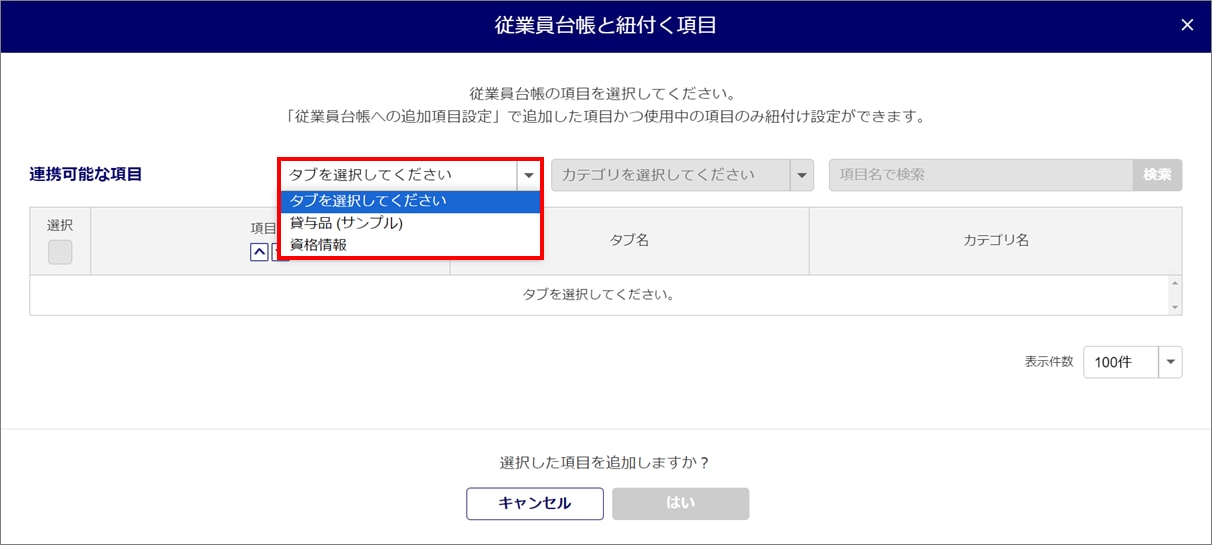Click the category dropdown arrow button
1212x545 pixels.
(801, 175)
